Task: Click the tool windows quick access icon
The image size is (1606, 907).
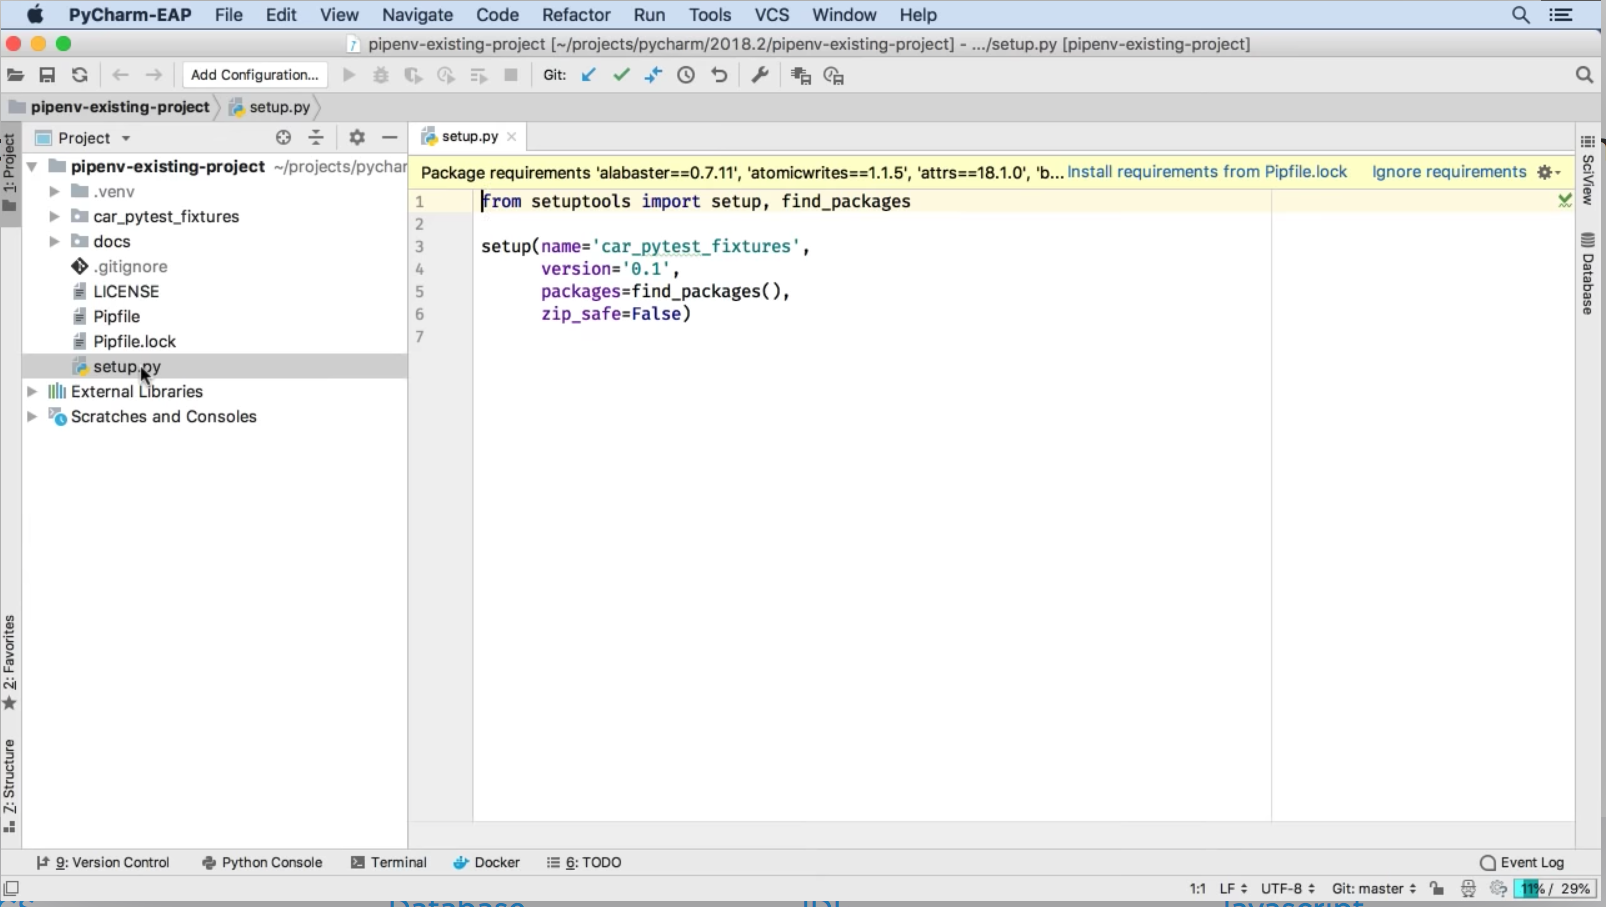Action: tap(11, 888)
